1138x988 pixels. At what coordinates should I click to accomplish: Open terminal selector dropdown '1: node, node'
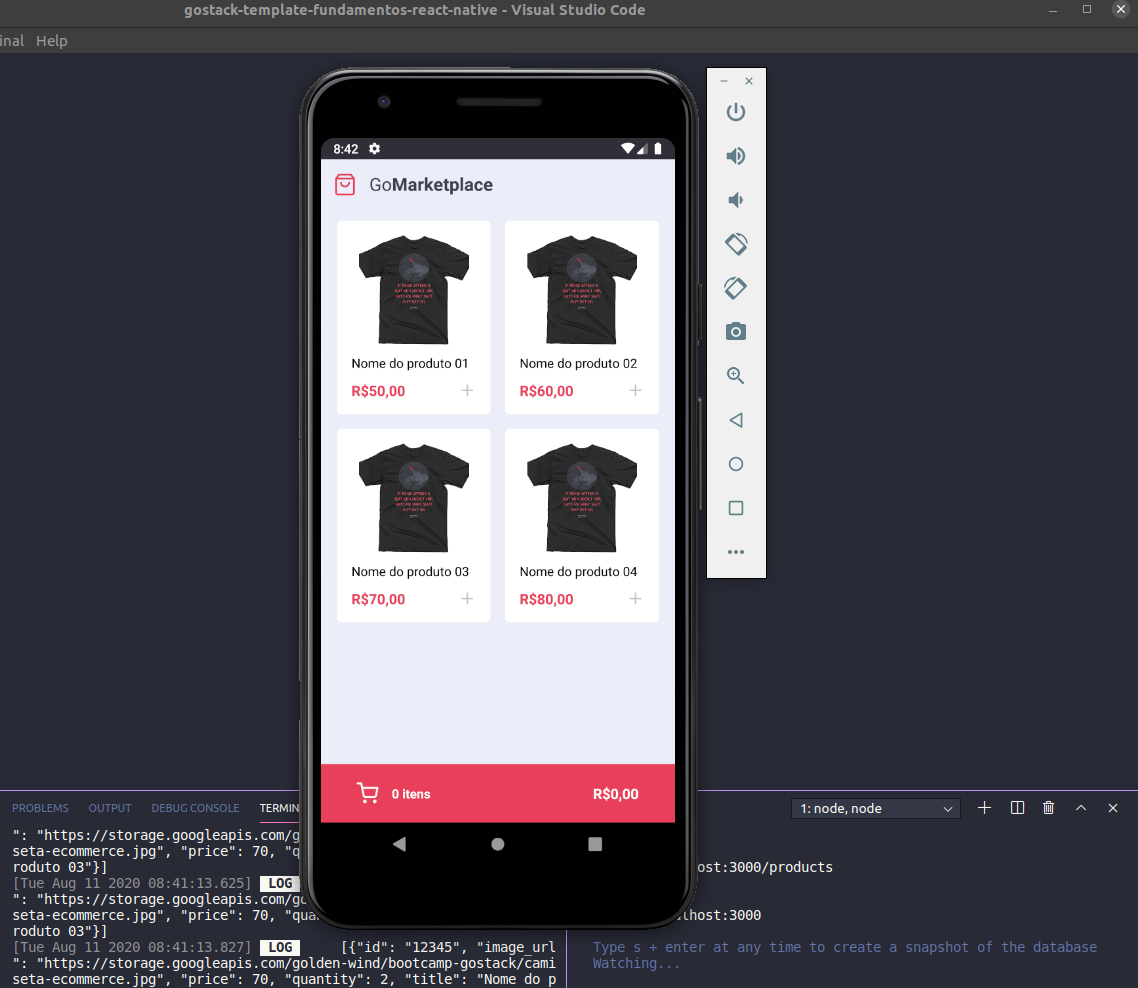(875, 809)
